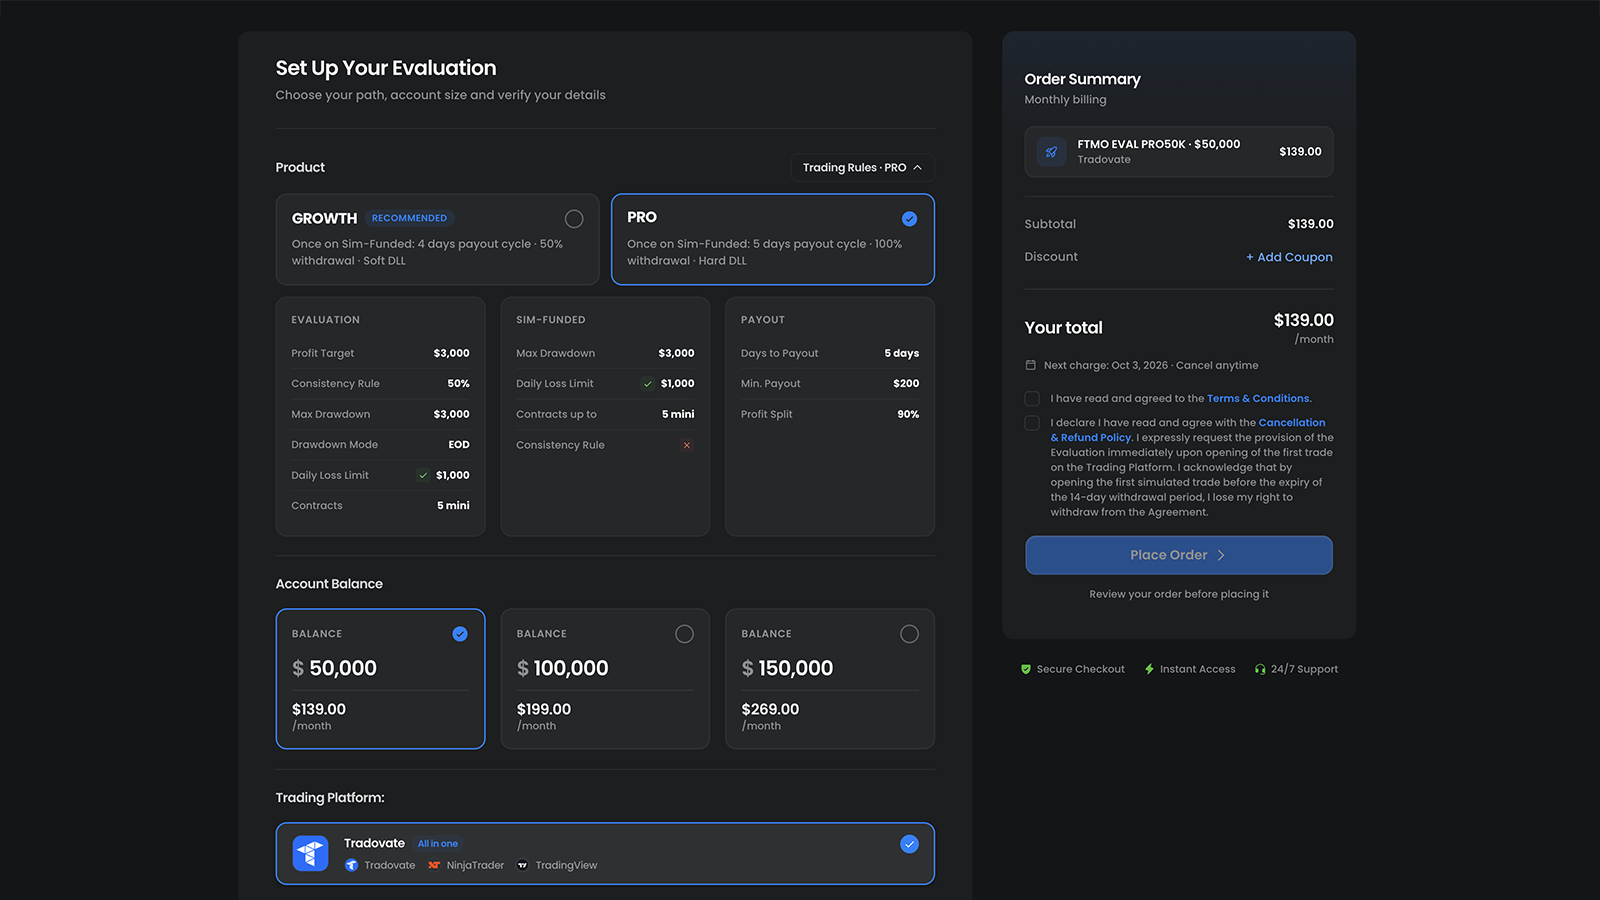
Task: Click the TradingView icon
Action: [522, 865]
